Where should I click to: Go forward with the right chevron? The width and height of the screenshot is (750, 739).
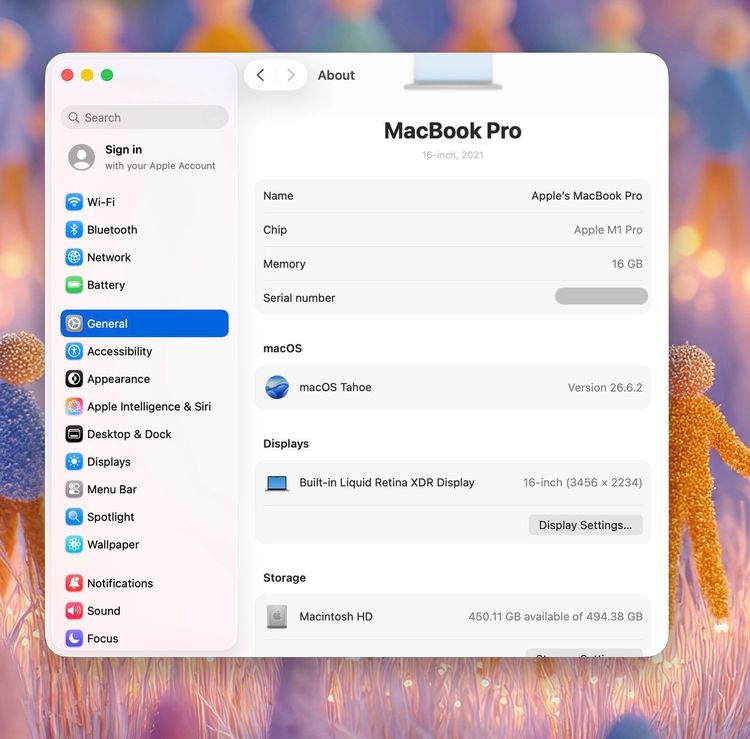pos(291,75)
